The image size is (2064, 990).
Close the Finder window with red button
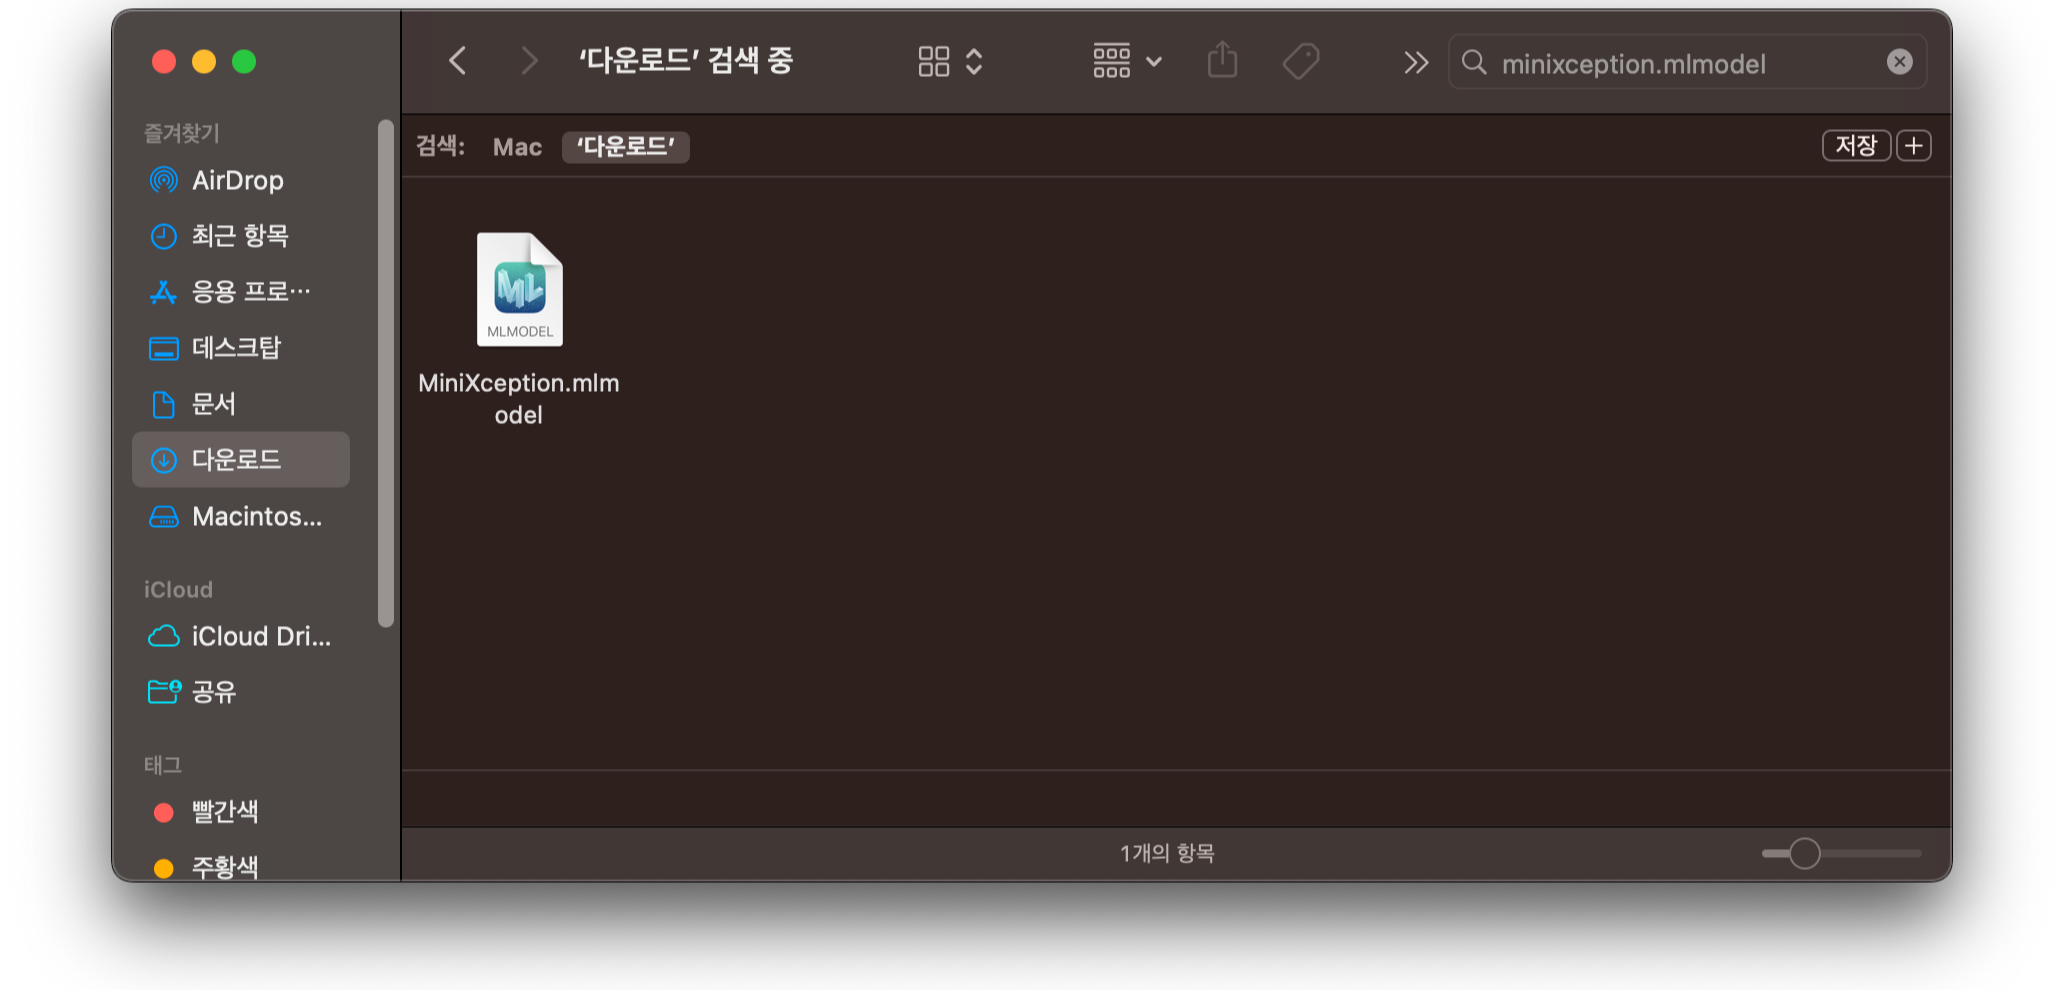coord(164,62)
